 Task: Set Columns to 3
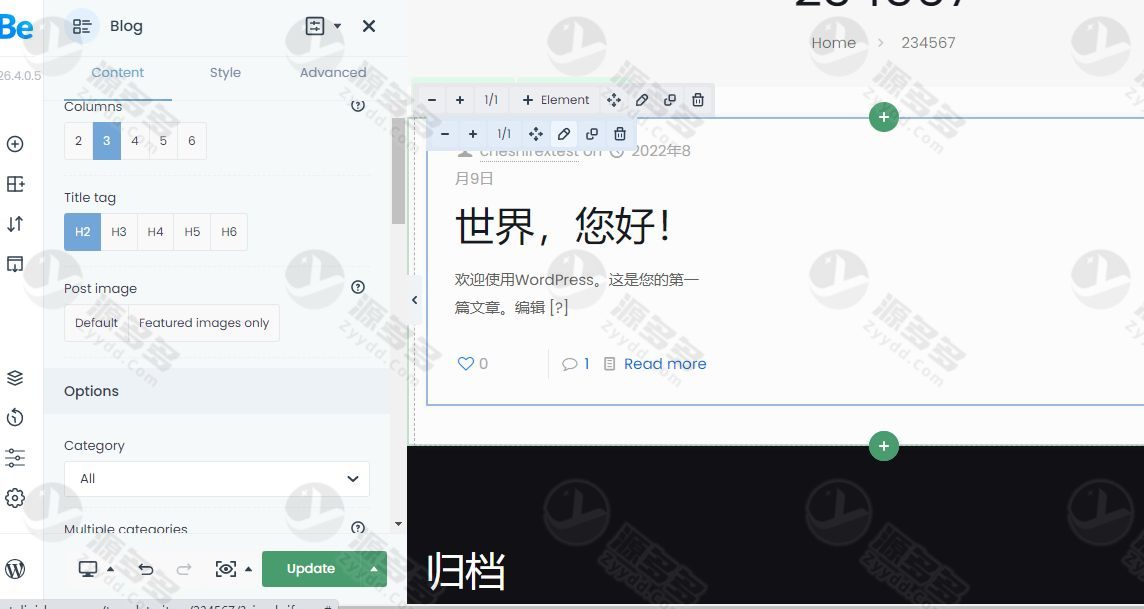point(107,141)
